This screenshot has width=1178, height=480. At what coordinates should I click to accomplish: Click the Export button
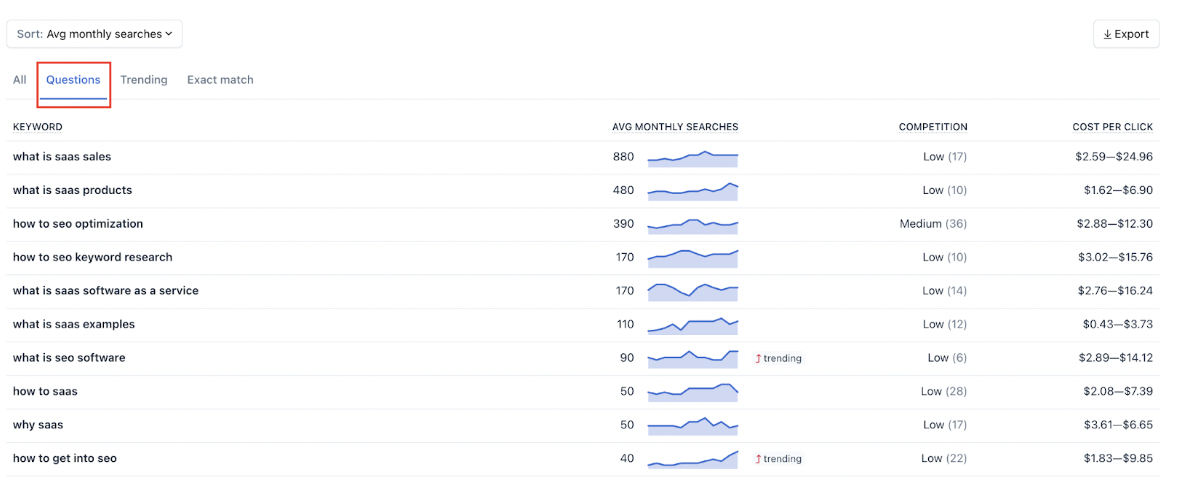coord(1125,34)
